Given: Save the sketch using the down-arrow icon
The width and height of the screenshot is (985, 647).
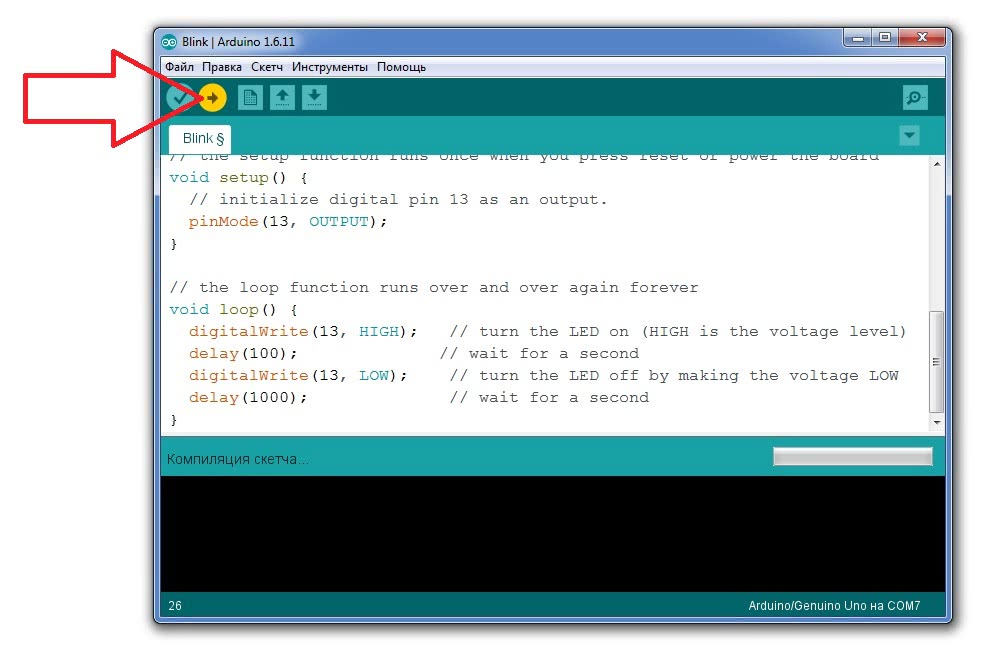Looking at the screenshot, I should [x=314, y=98].
